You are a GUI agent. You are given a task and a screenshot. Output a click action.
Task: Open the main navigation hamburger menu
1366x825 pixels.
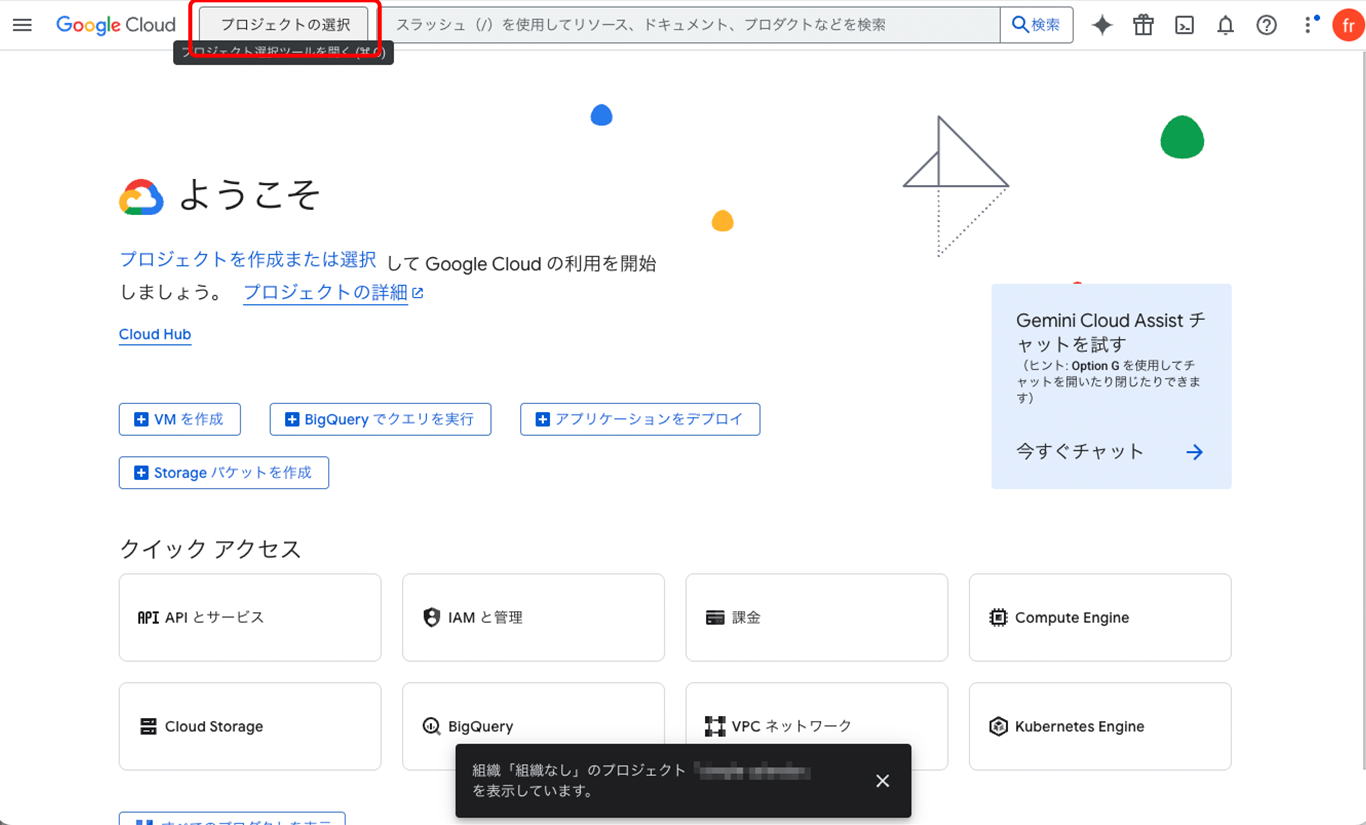click(22, 25)
